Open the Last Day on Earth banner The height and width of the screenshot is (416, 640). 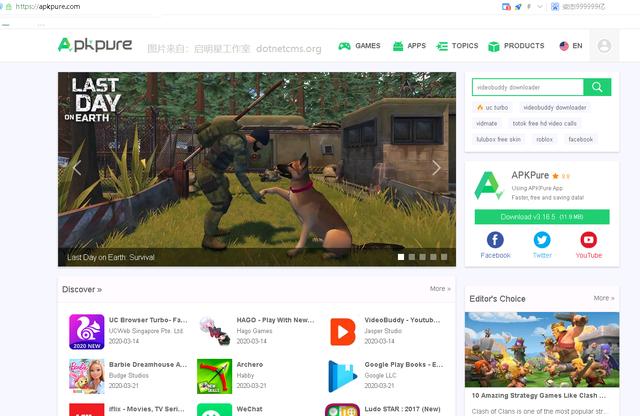(257, 169)
